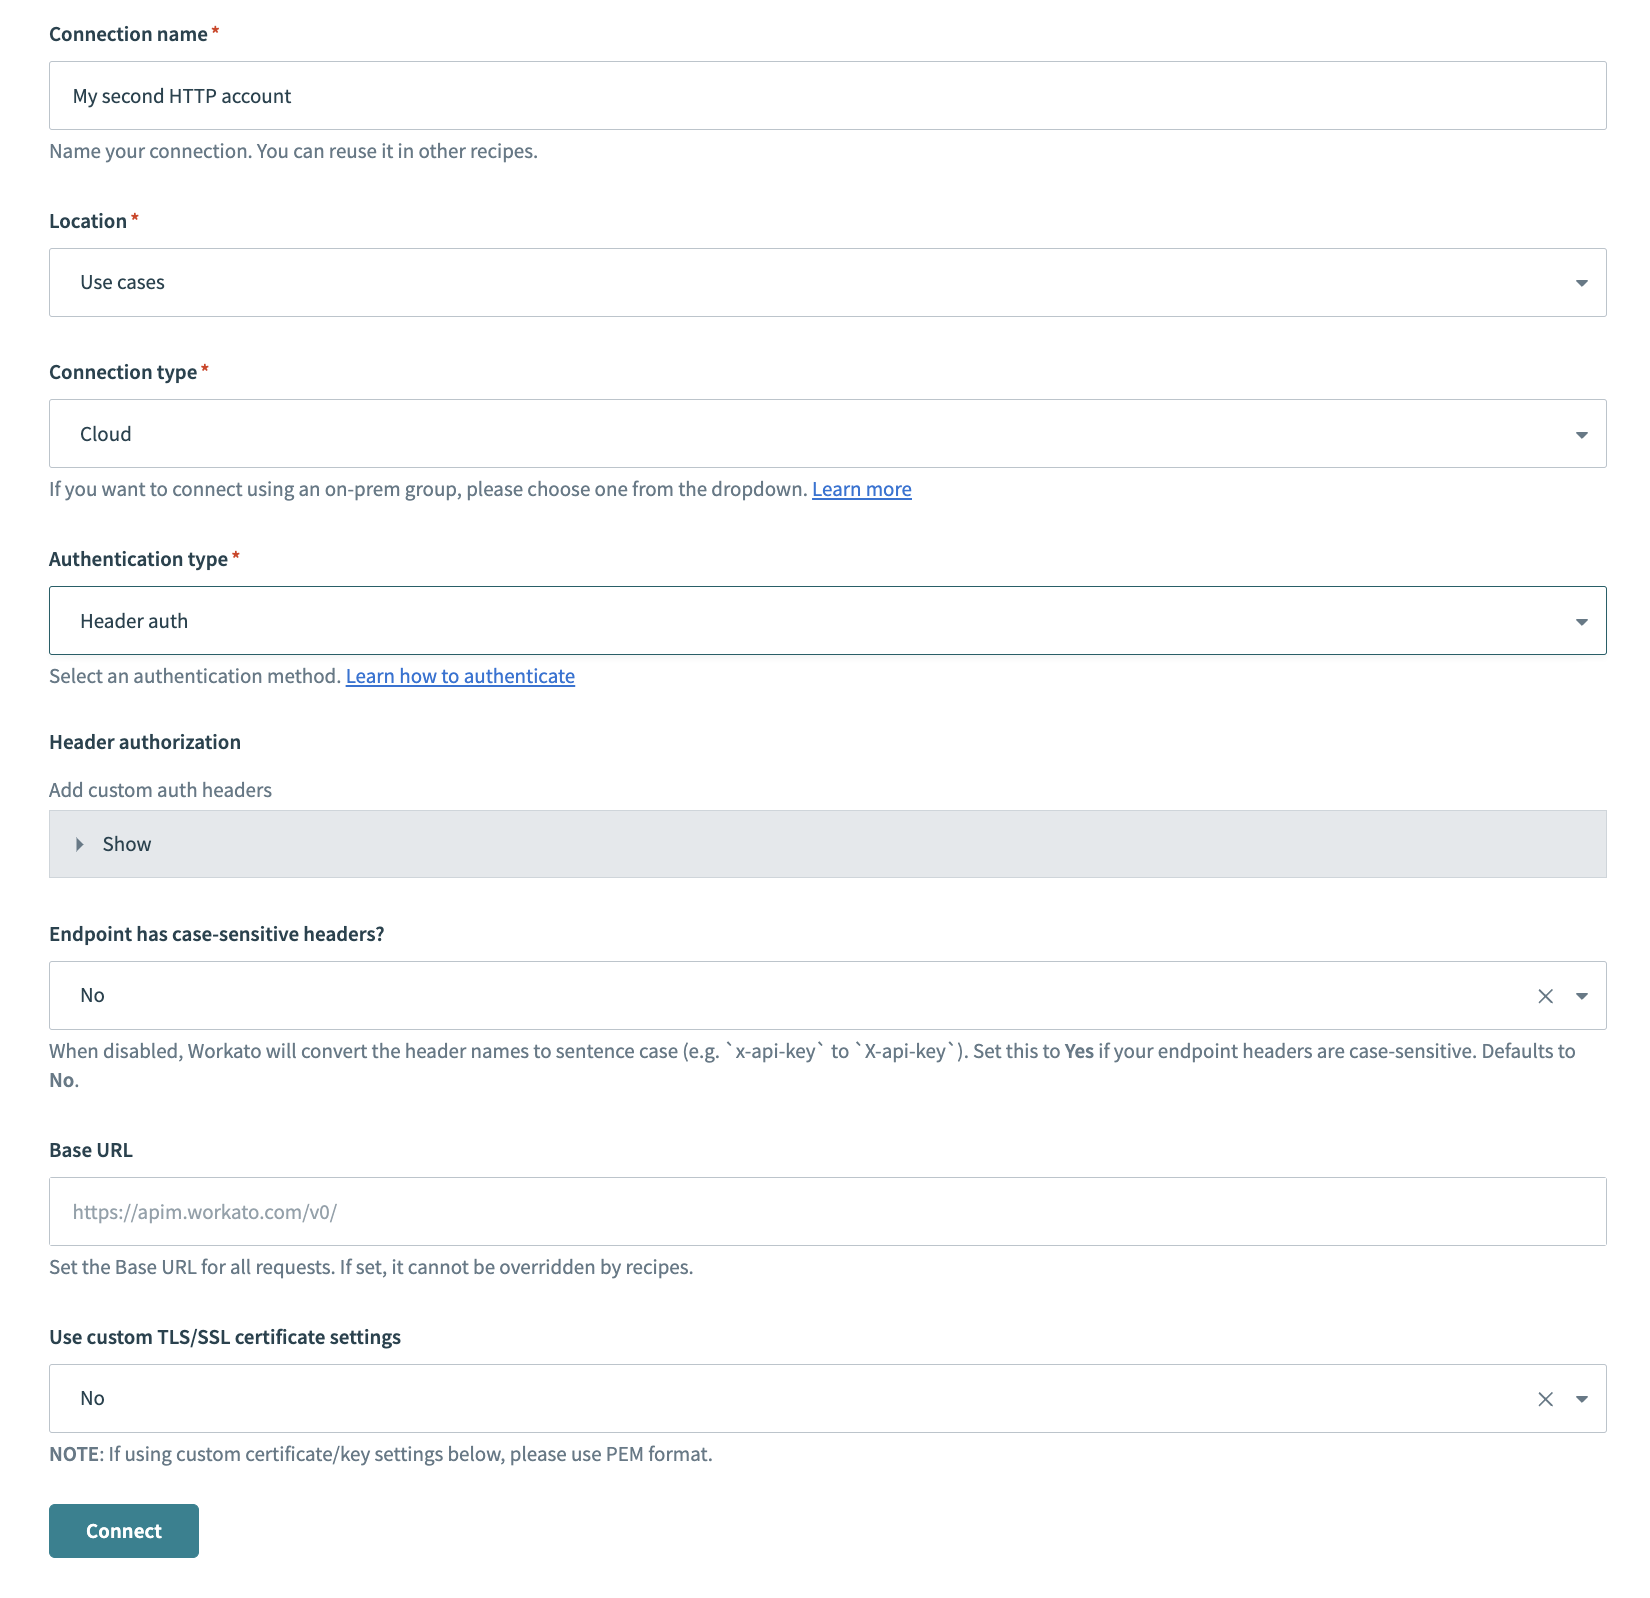Set case-sensitive headers option to Yes
Screen dimensions: 1650x1598
800,995
